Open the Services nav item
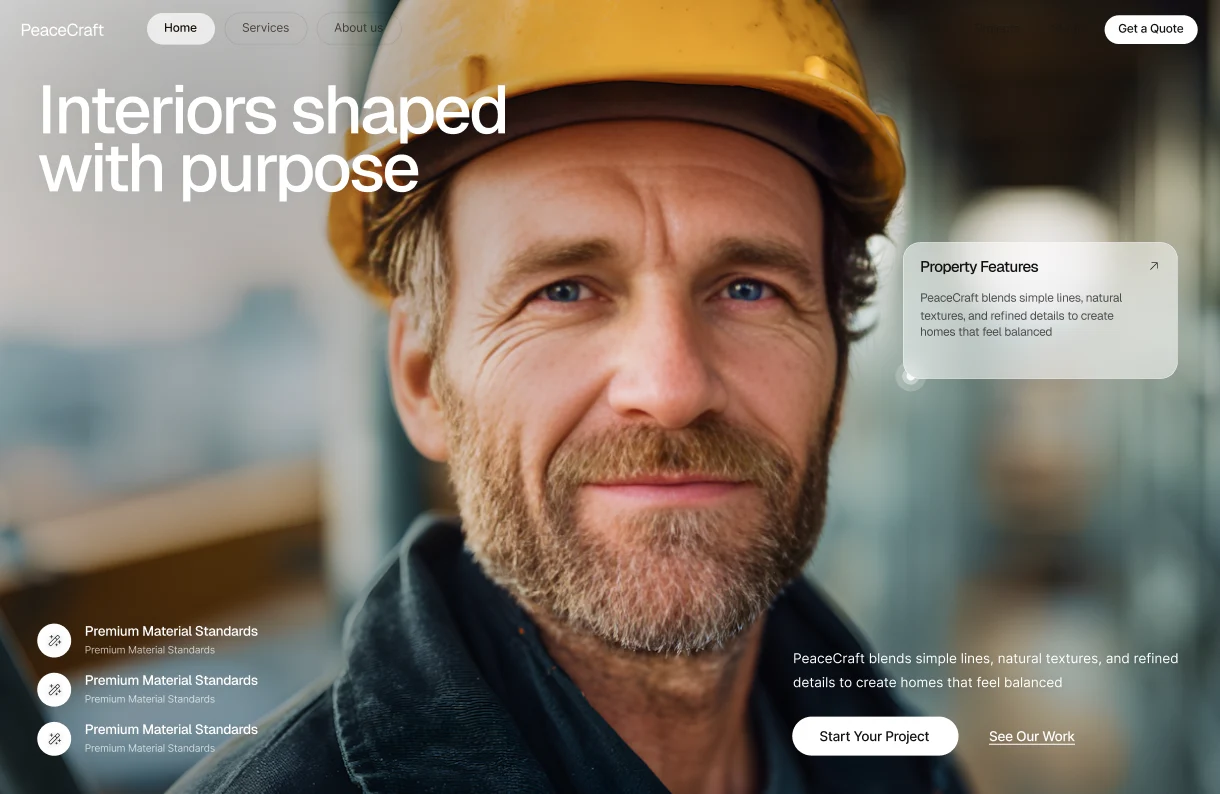The image size is (1220, 794). click(x=265, y=28)
